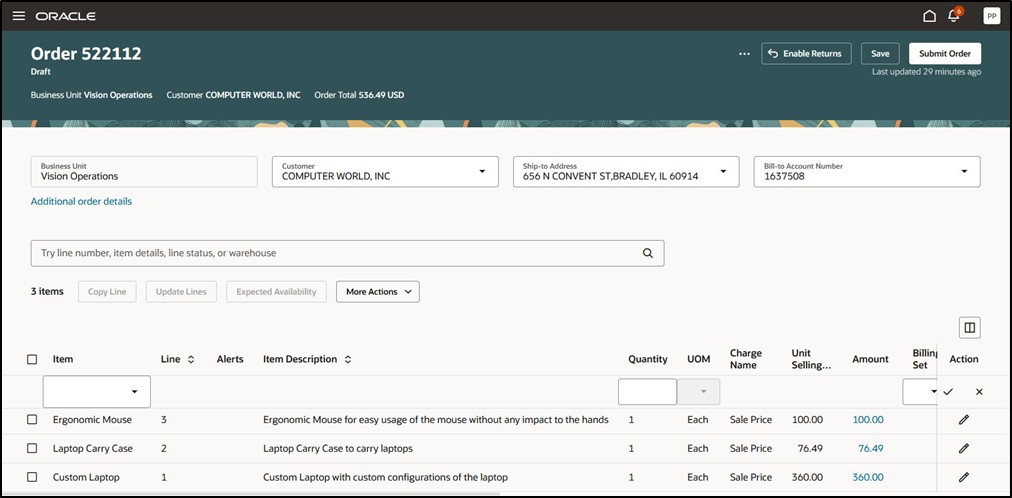
Task: Click the Oracle logo
Action: (x=66, y=15)
